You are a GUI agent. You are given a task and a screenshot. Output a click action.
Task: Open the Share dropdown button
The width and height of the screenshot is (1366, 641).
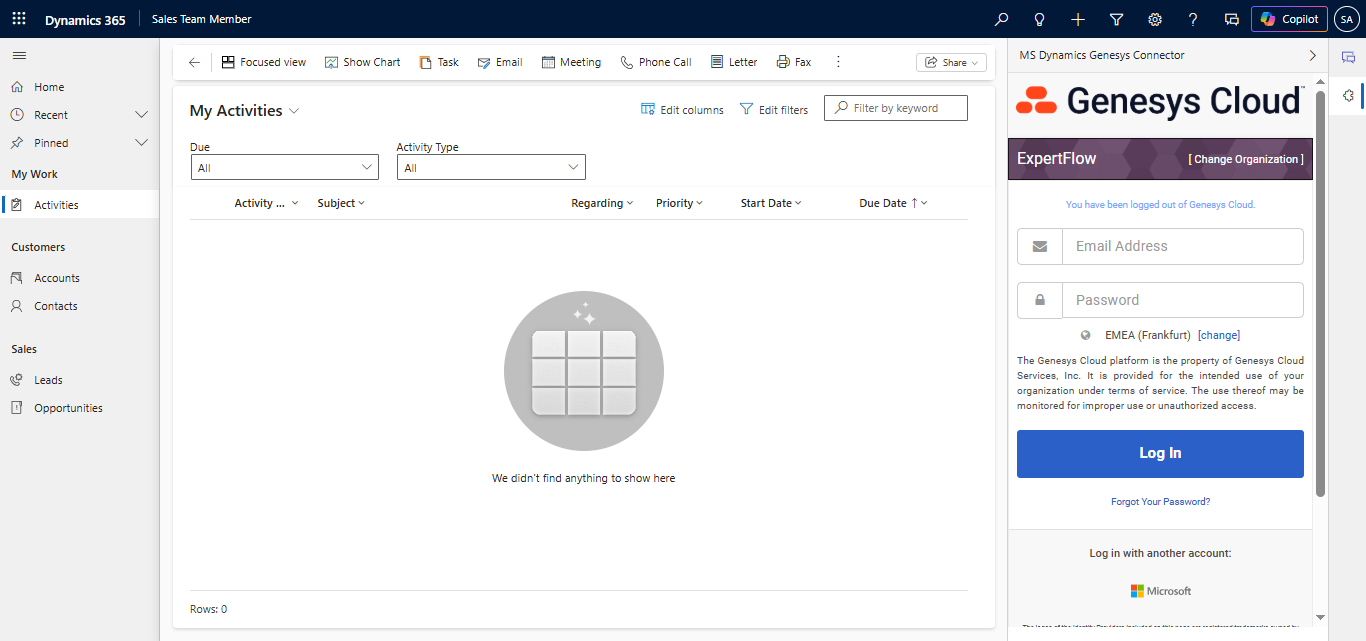coord(951,62)
